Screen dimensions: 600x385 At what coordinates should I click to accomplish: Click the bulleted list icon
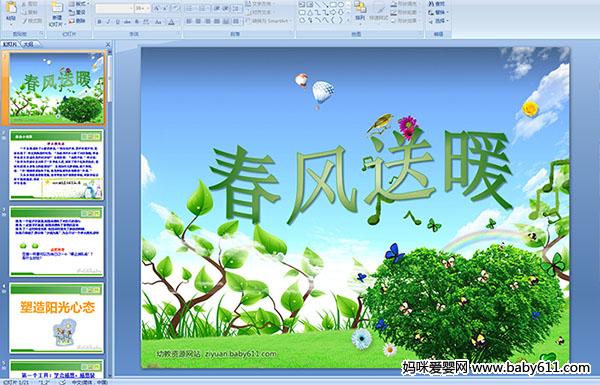click(190, 8)
